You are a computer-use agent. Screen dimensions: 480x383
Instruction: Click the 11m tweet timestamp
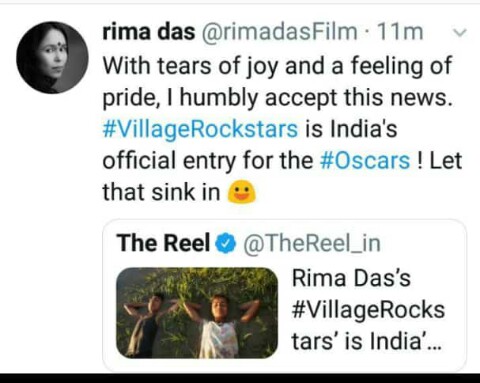click(x=400, y=32)
